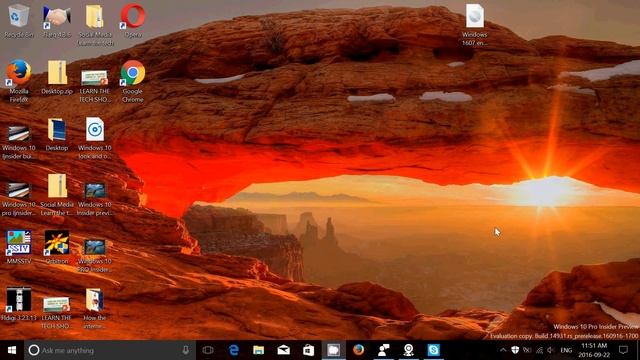Activate Cortana microphone in search box
Screen dimensions: 640x360
[185, 350]
